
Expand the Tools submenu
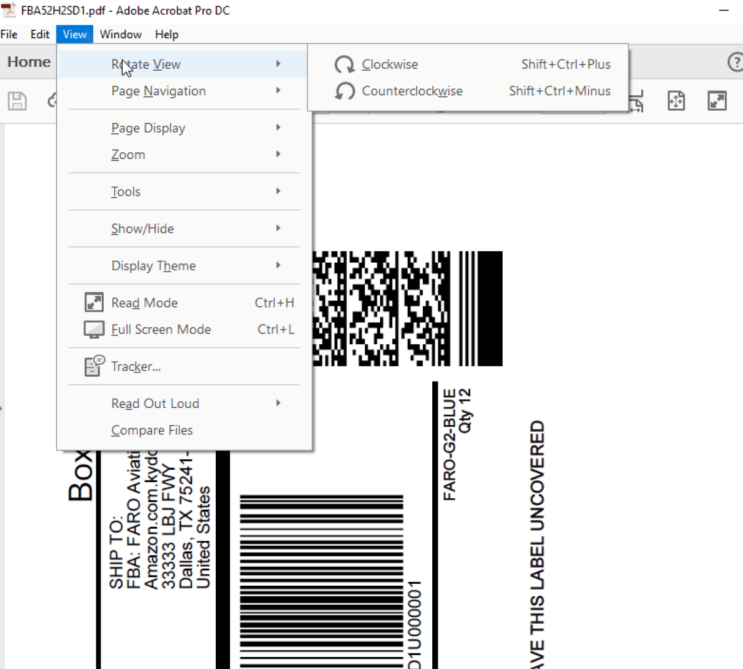point(184,191)
